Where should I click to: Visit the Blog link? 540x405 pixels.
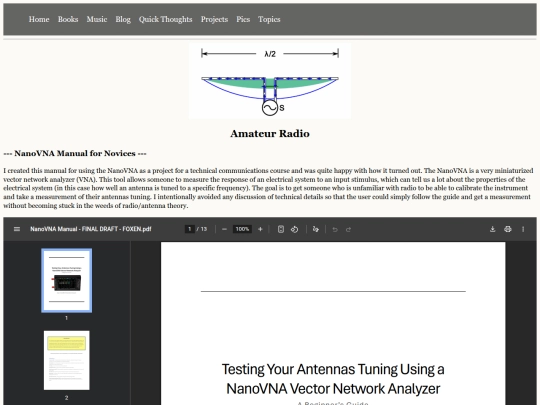[123, 19]
